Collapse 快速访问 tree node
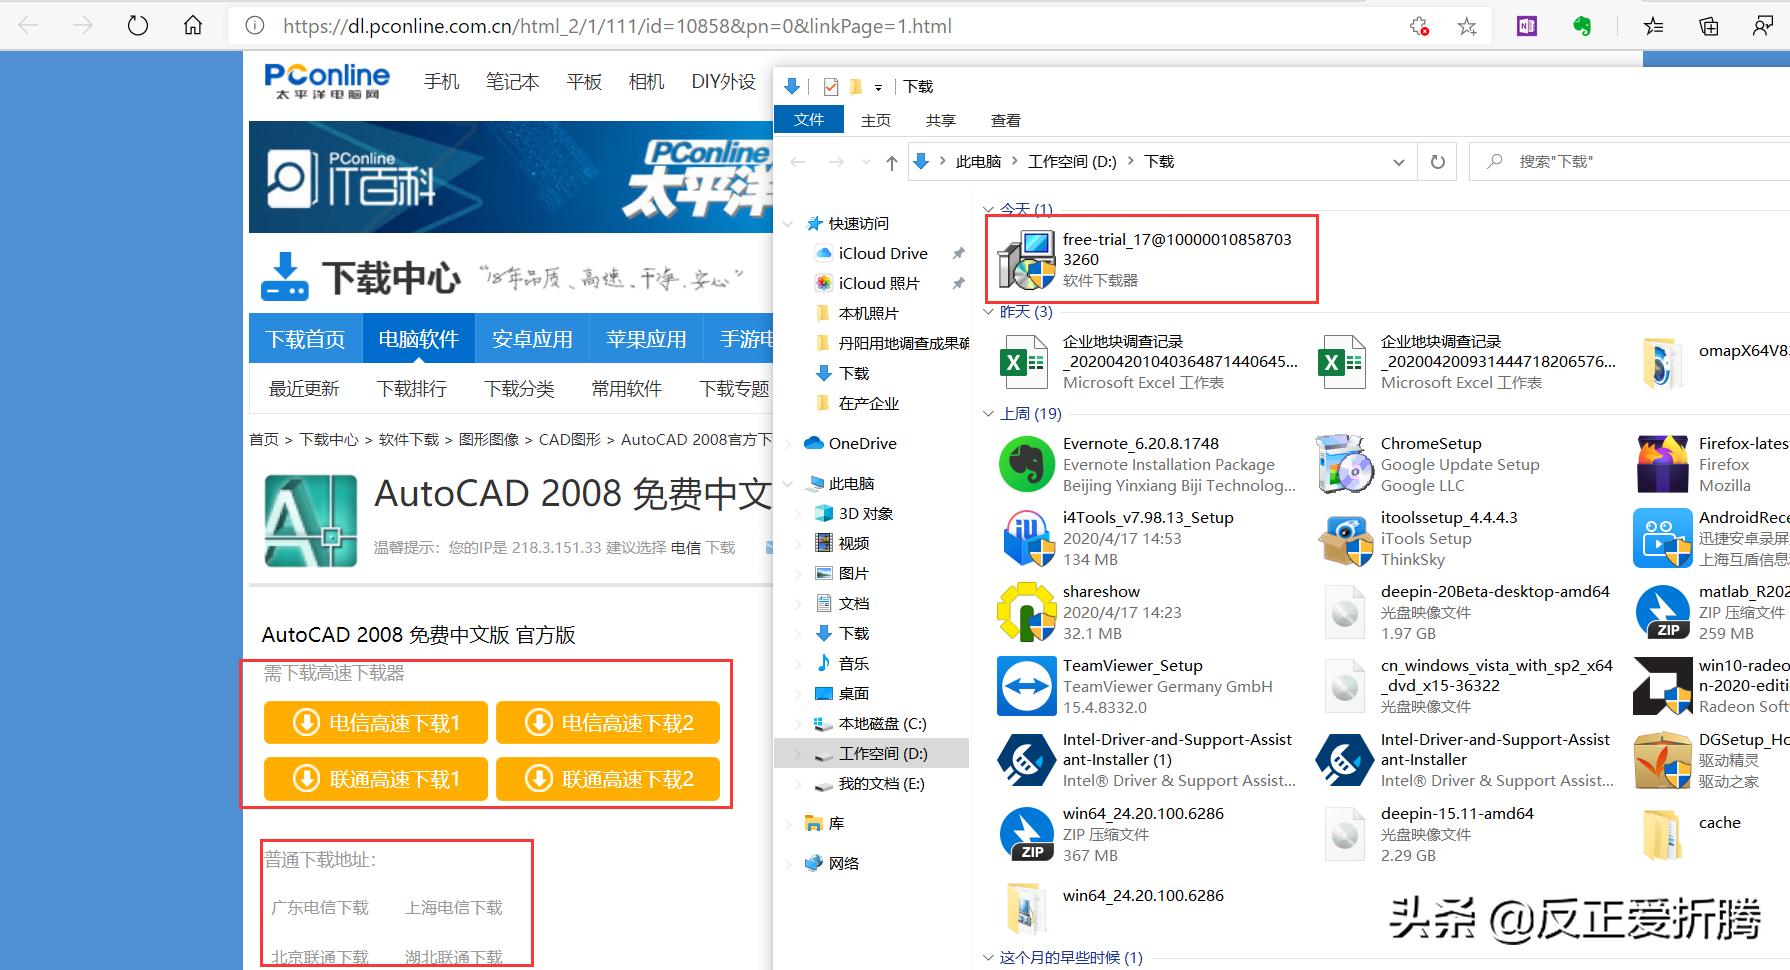Image resolution: width=1790 pixels, height=970 pixels. click(789, 224)
